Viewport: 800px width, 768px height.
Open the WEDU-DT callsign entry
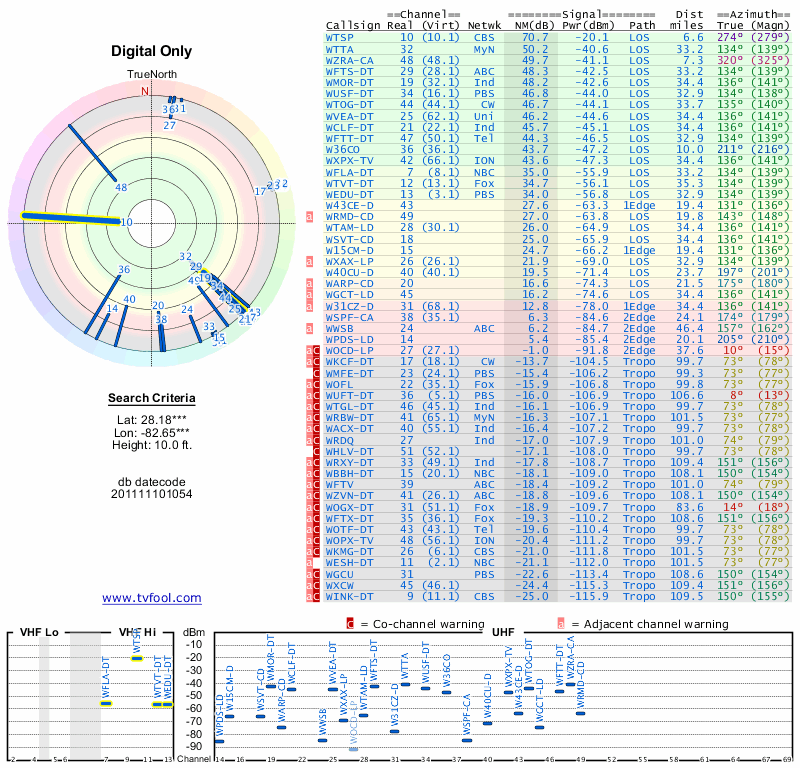tap(349, 194)
